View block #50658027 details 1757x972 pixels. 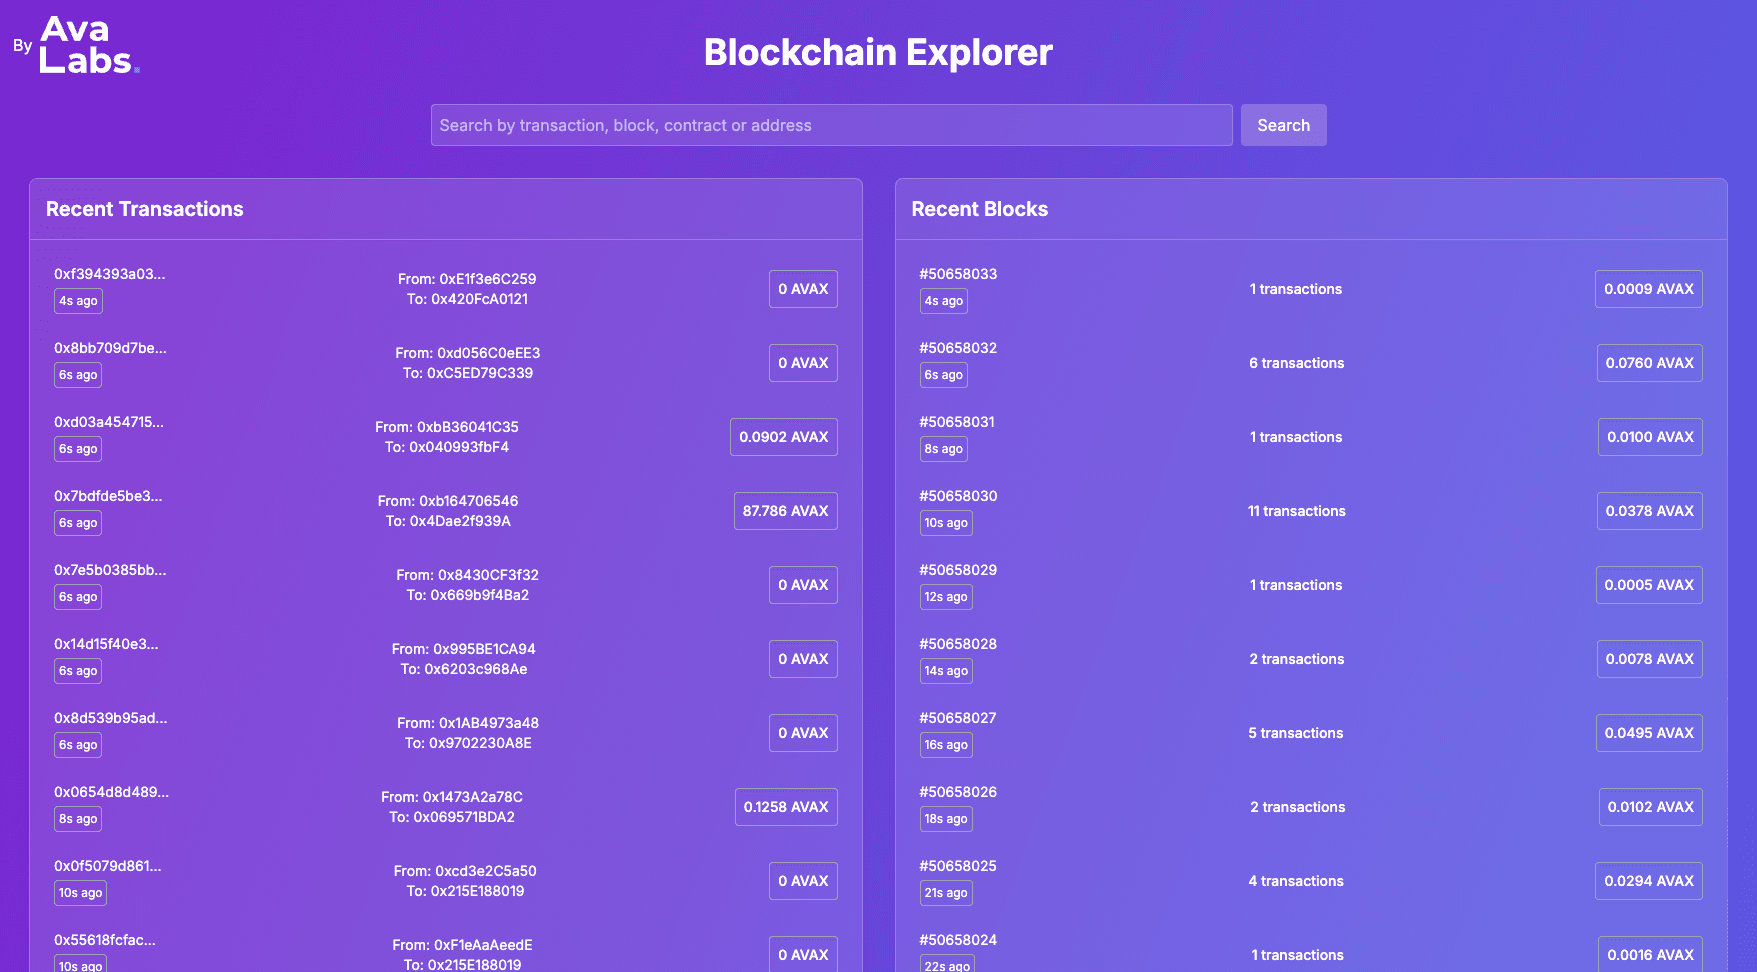point(957,718)
